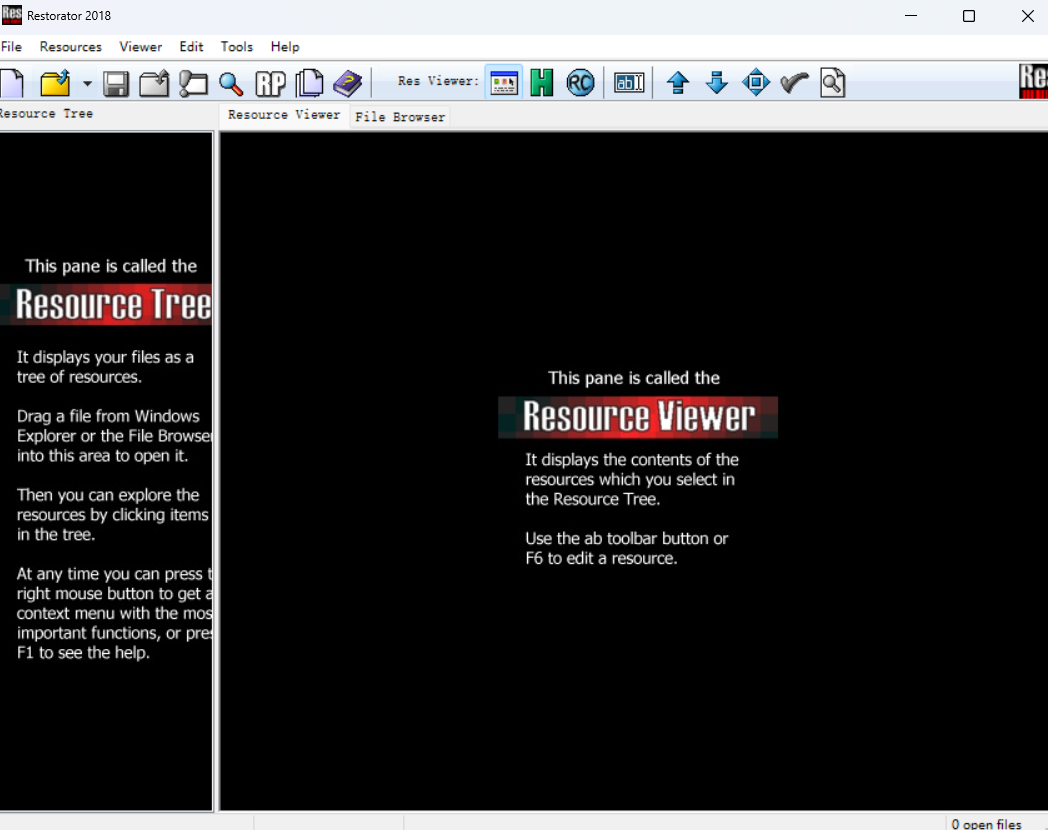Click the Resource Tree panel header
Viewport: 1048px width, 830px height.
click(46, 114)
